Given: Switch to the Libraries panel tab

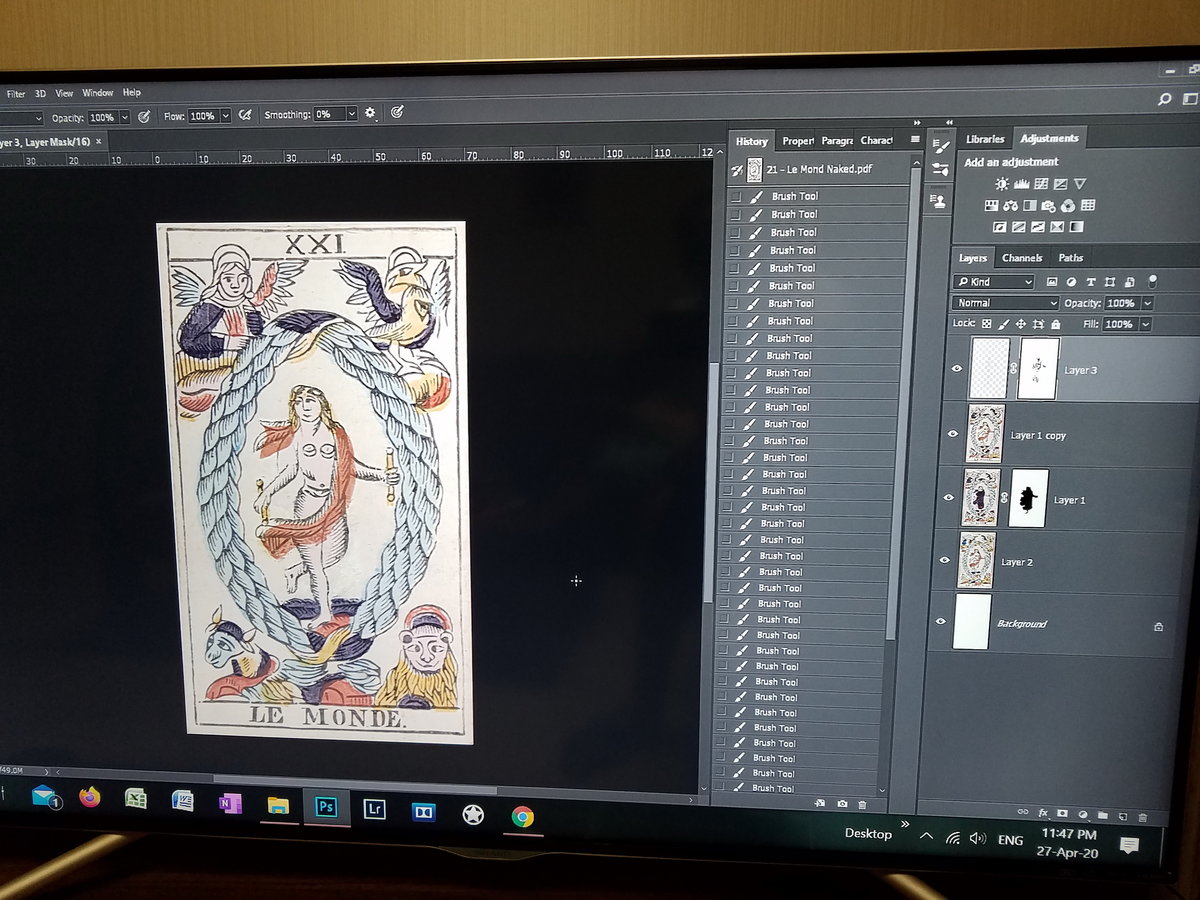Looking at the screenshot, I should [x=985, y=139].
